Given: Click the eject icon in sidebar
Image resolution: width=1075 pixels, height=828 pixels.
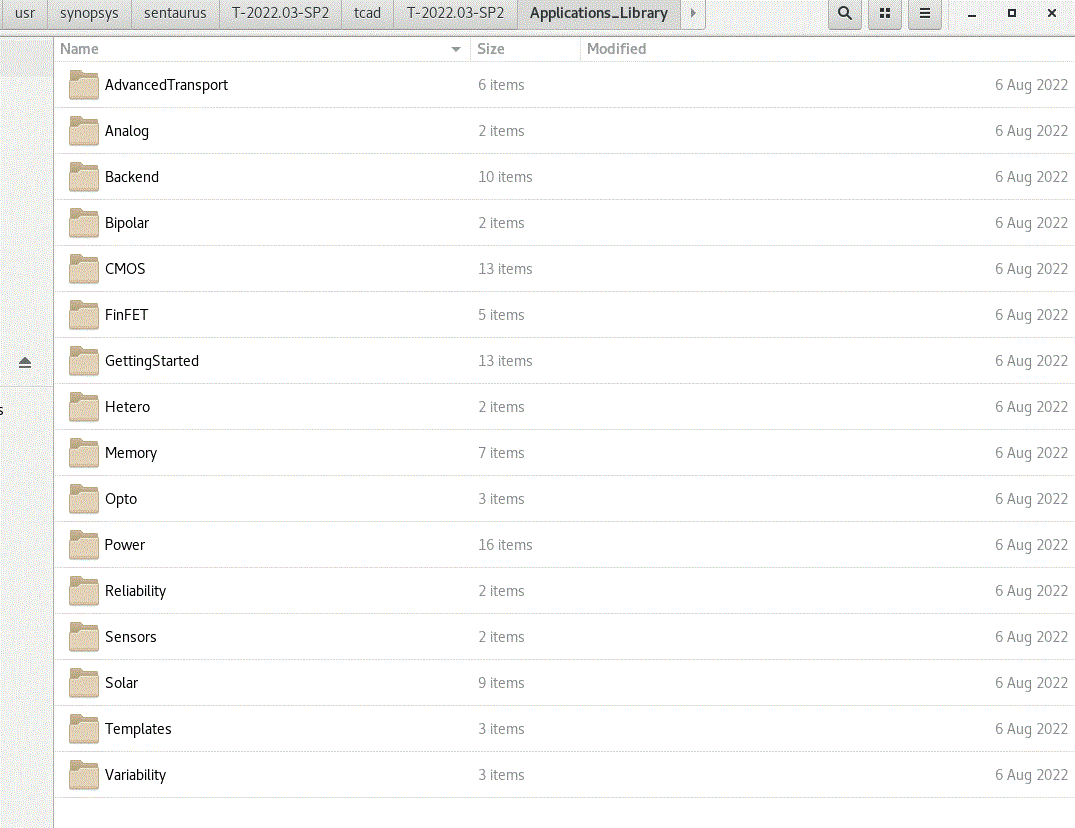Looking at the screenshot, I should click(25, 362).
